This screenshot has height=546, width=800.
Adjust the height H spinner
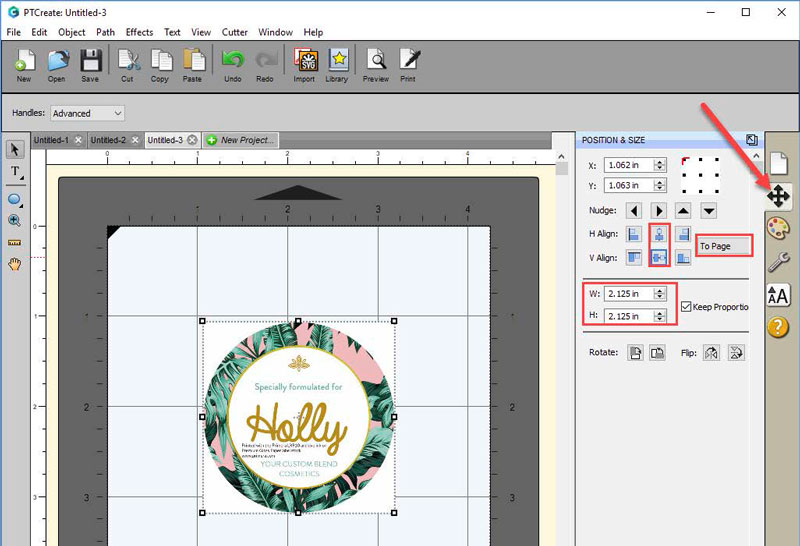[660, 316]
